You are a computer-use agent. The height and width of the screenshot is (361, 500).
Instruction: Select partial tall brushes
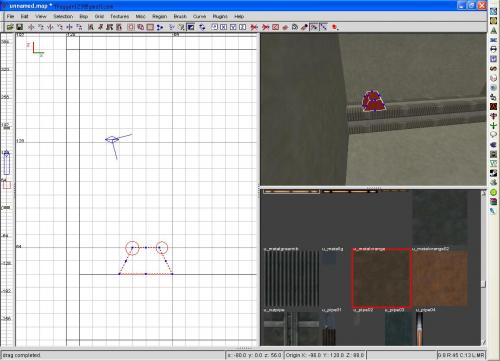(110, 27)
